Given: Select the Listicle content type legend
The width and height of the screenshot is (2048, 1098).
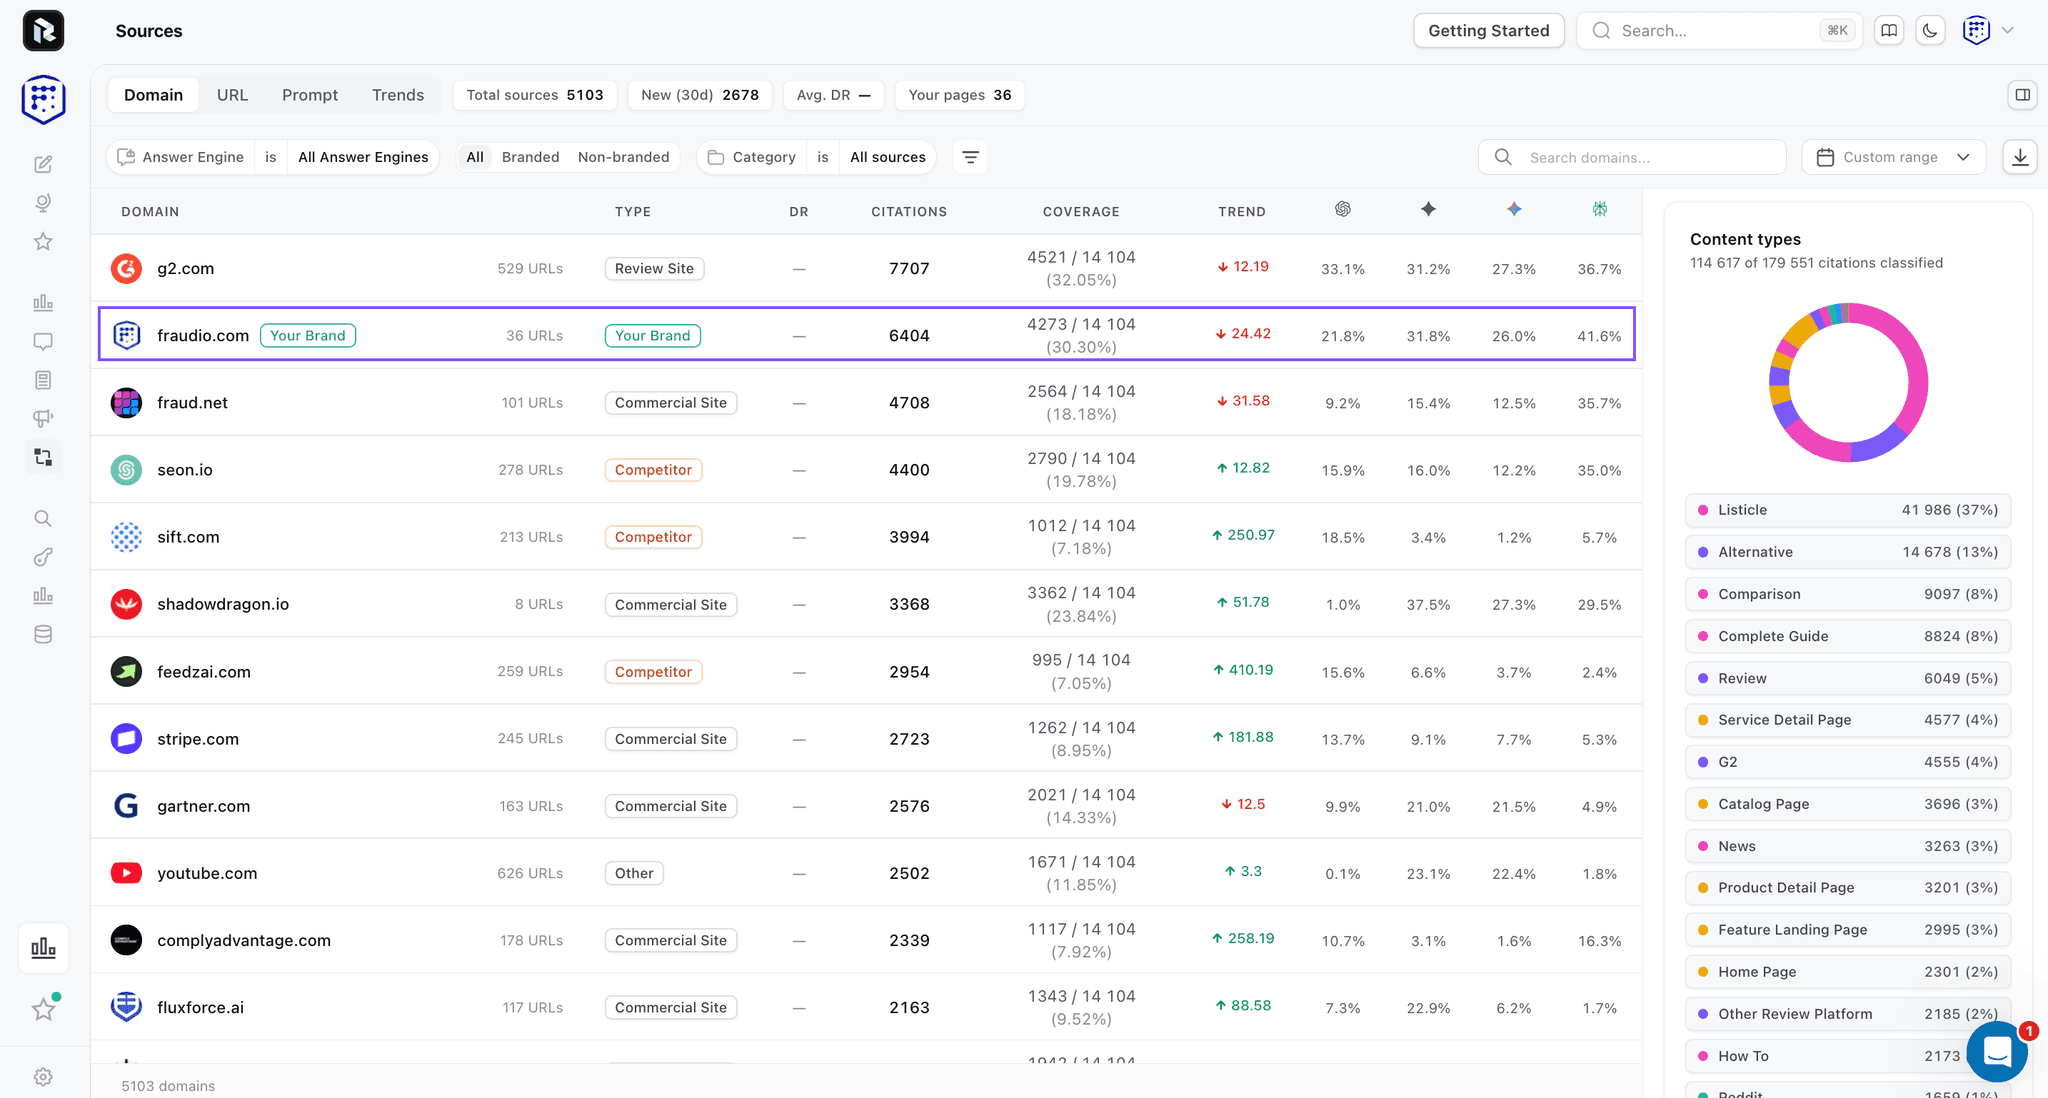Looking at the screenshot, I should (x=1848, y=510).
